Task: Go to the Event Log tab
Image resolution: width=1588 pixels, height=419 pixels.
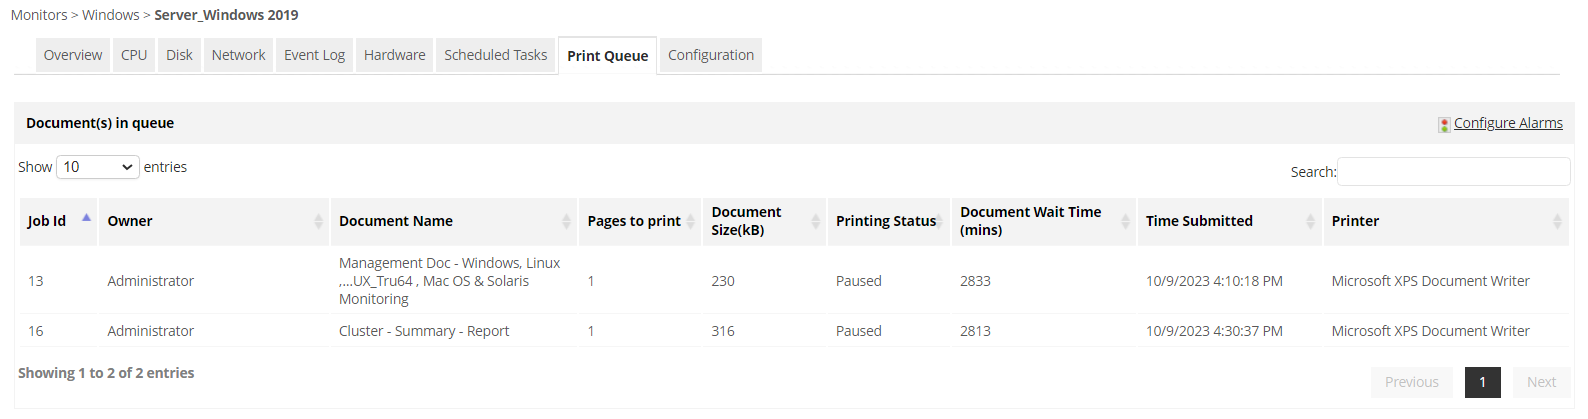Action: tap(314, 55)
